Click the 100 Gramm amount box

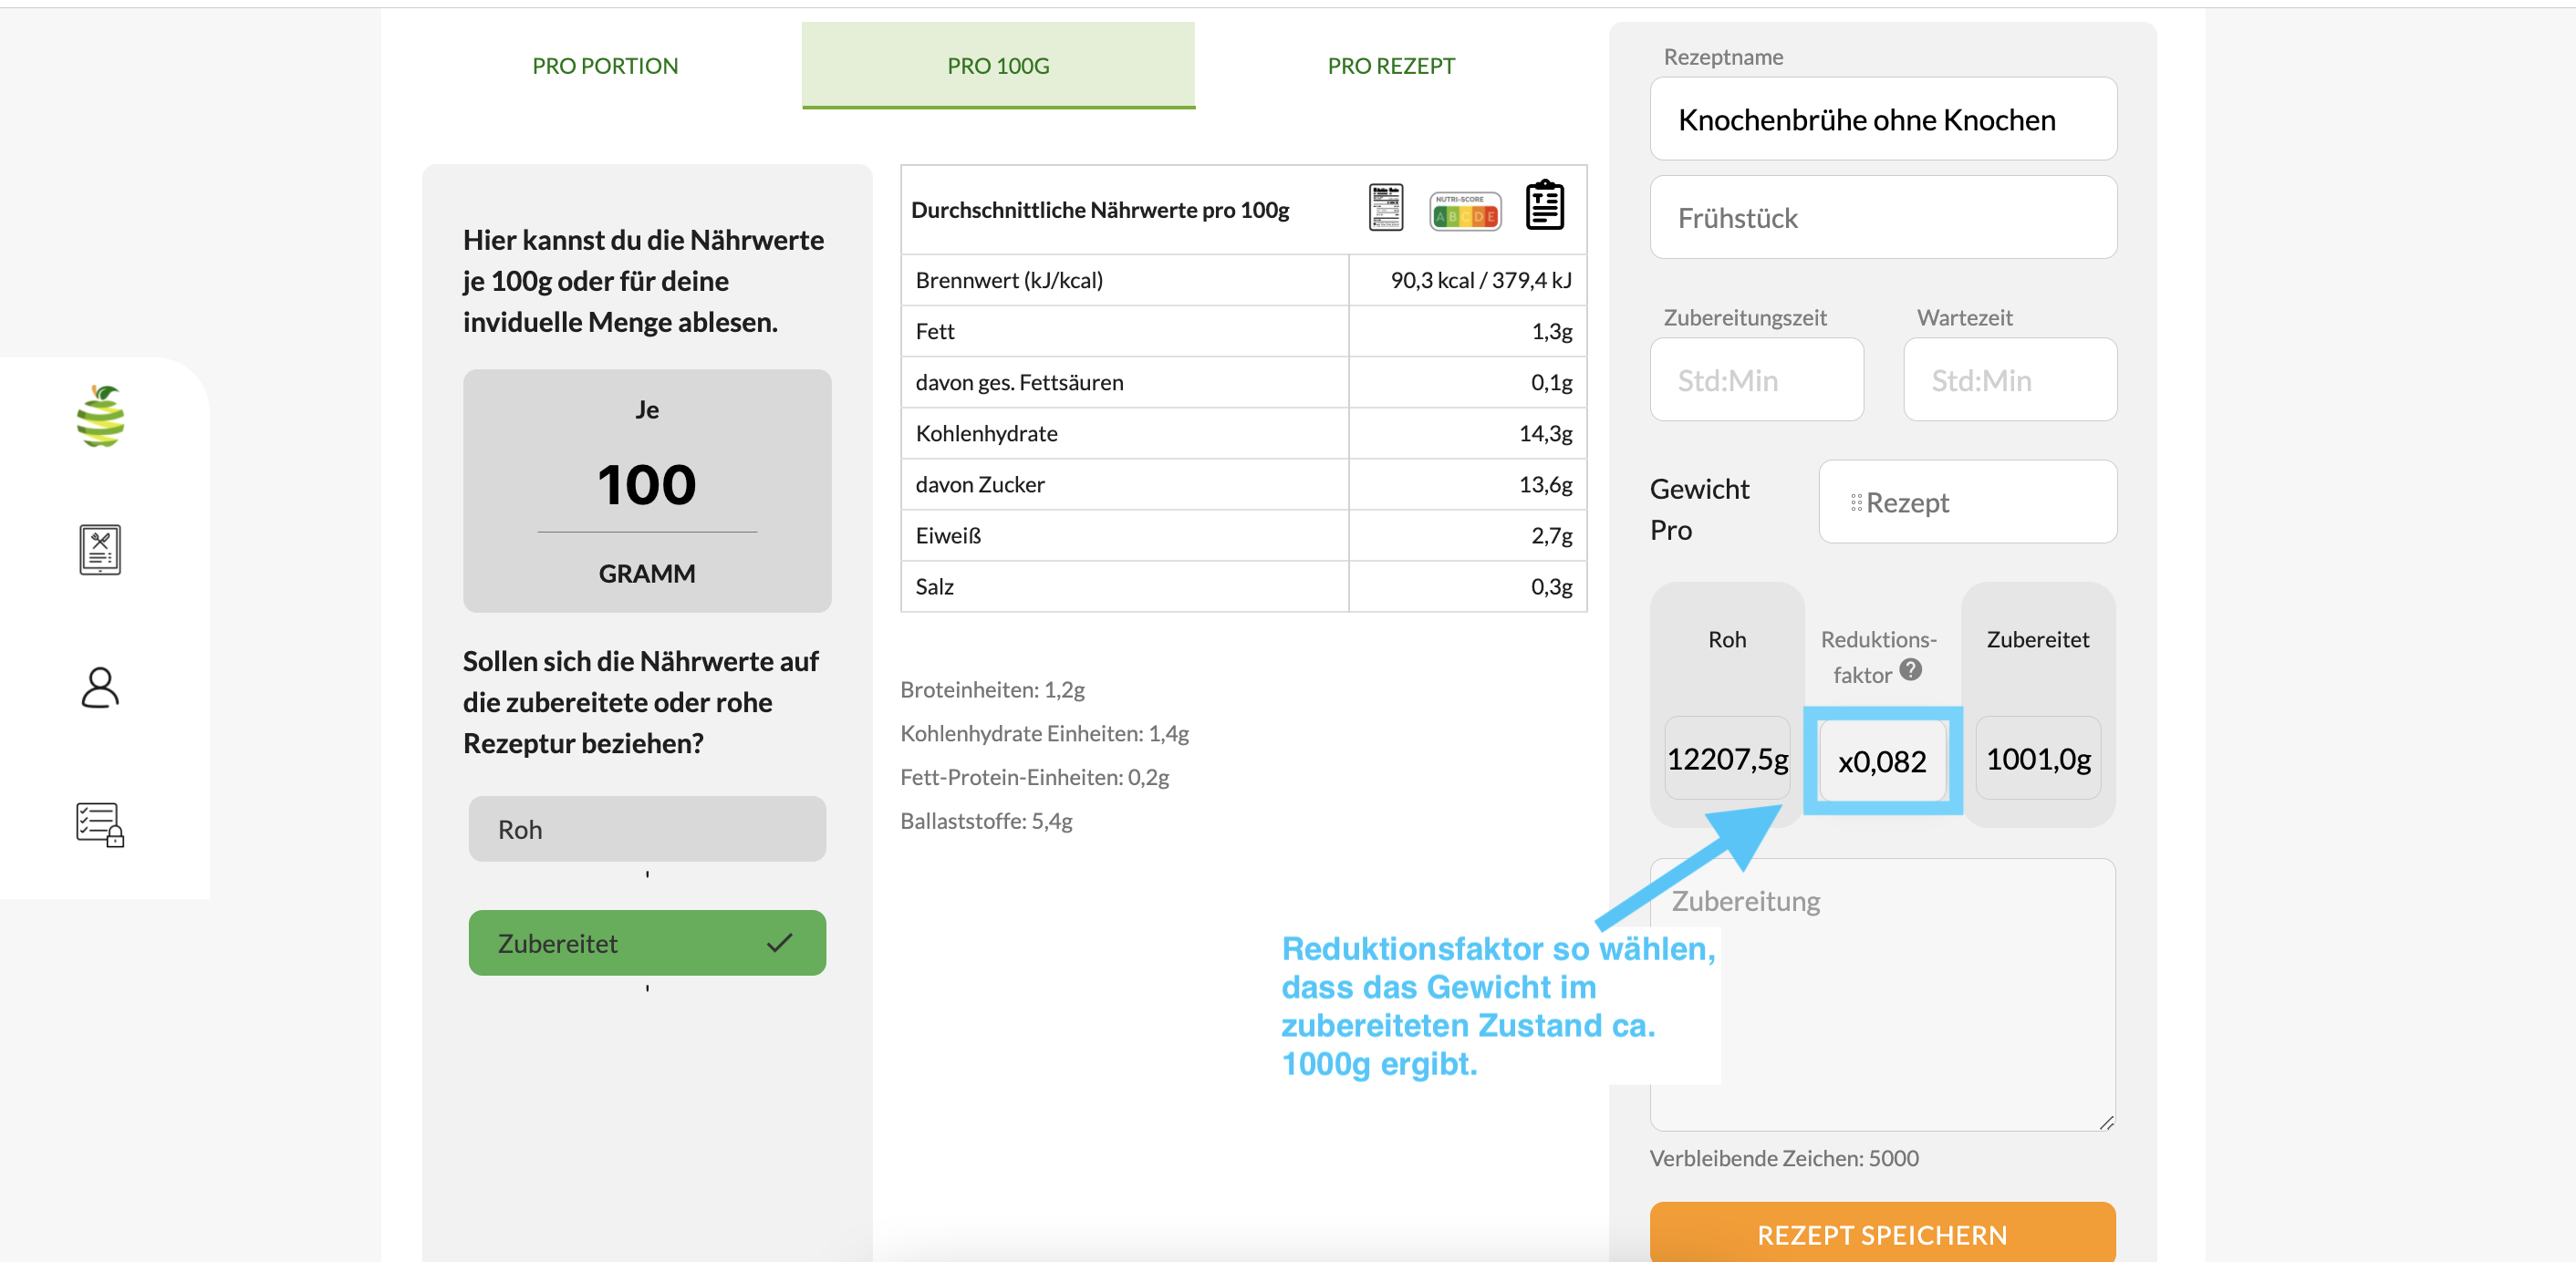coord(647,485)
